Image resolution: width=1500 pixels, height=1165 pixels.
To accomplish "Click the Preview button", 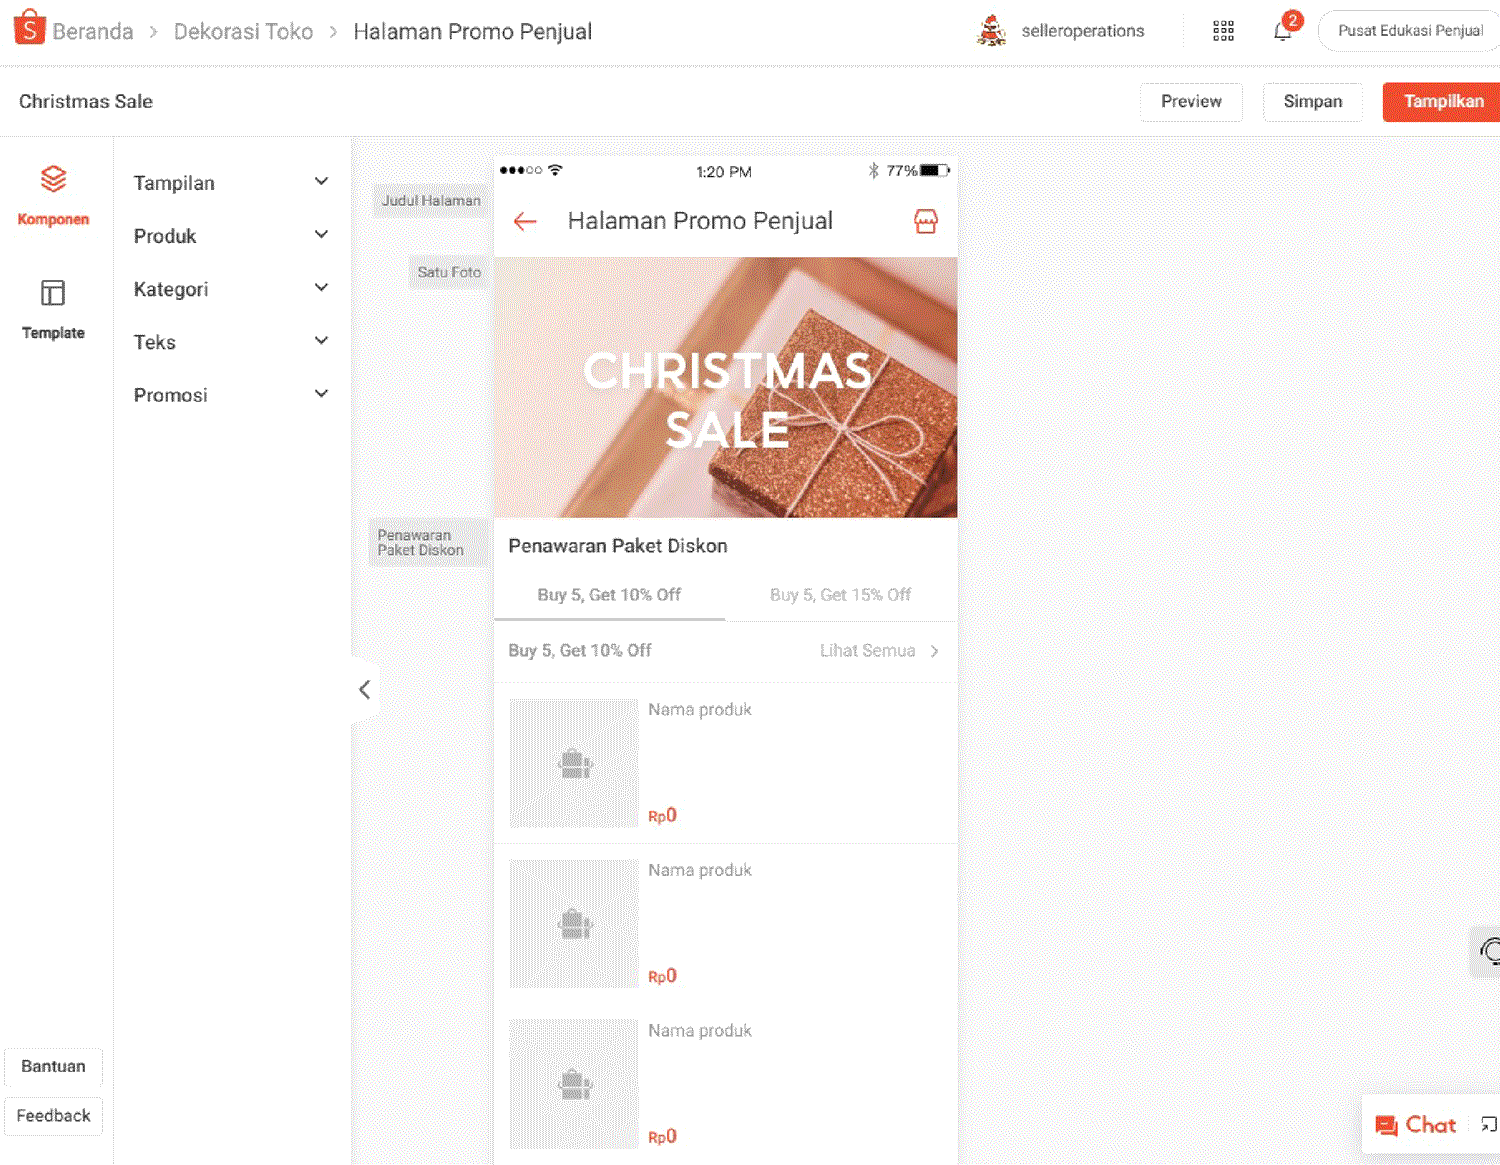I will click(x=1191, y=102).
